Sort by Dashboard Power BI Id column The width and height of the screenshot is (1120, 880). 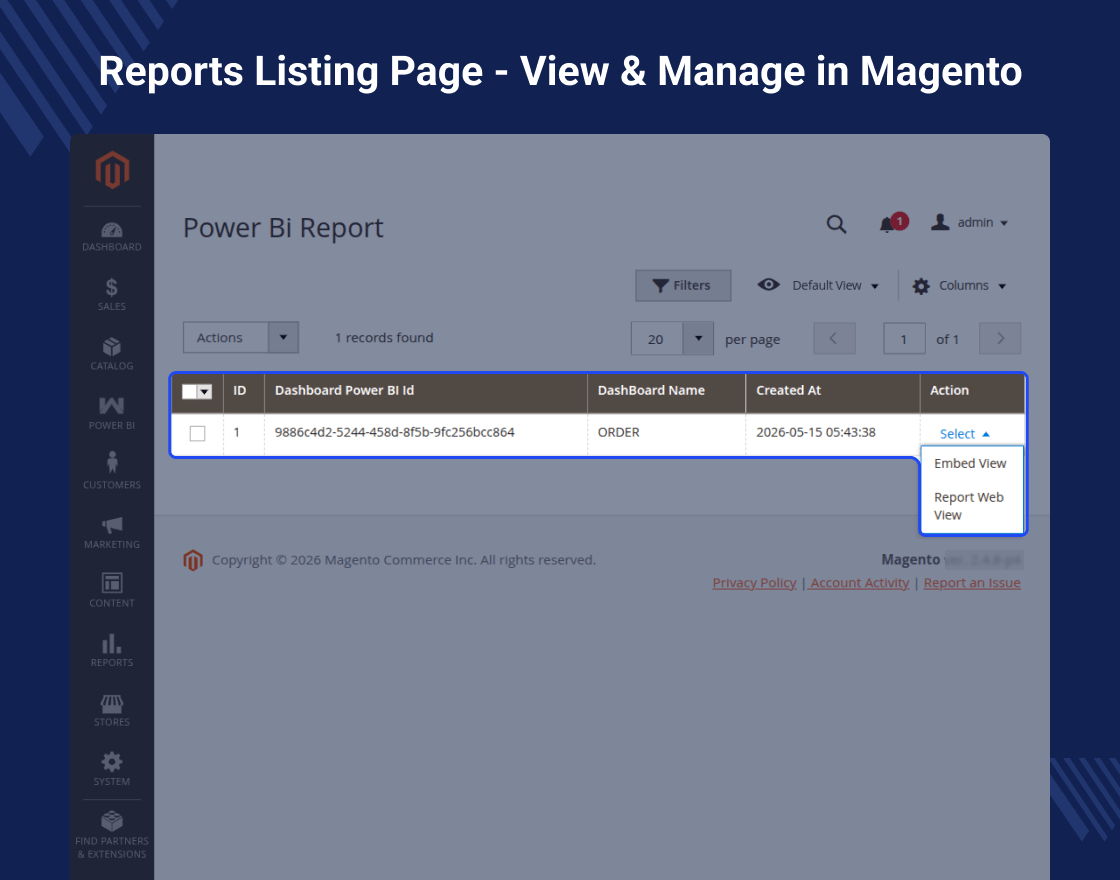coord(426,391)
